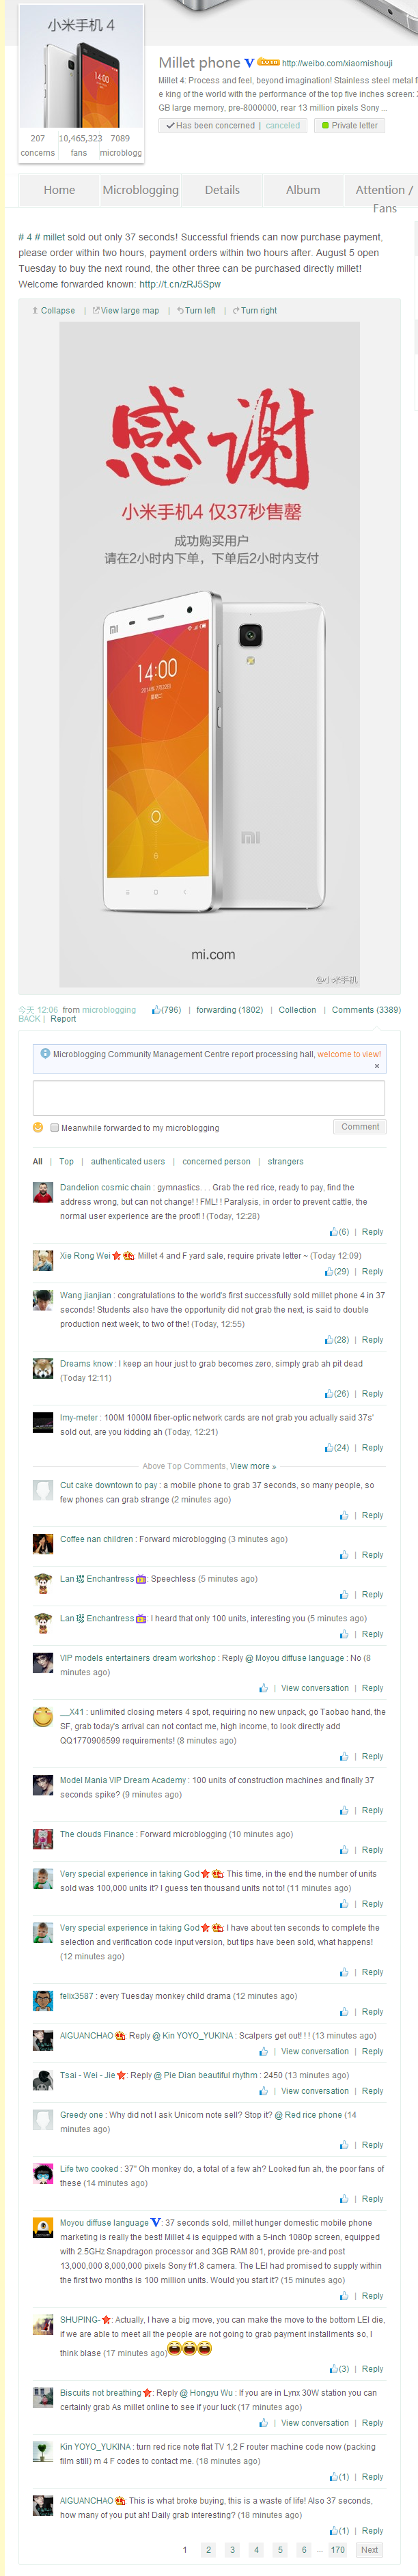Switch to the Details tab

(222, 190)
